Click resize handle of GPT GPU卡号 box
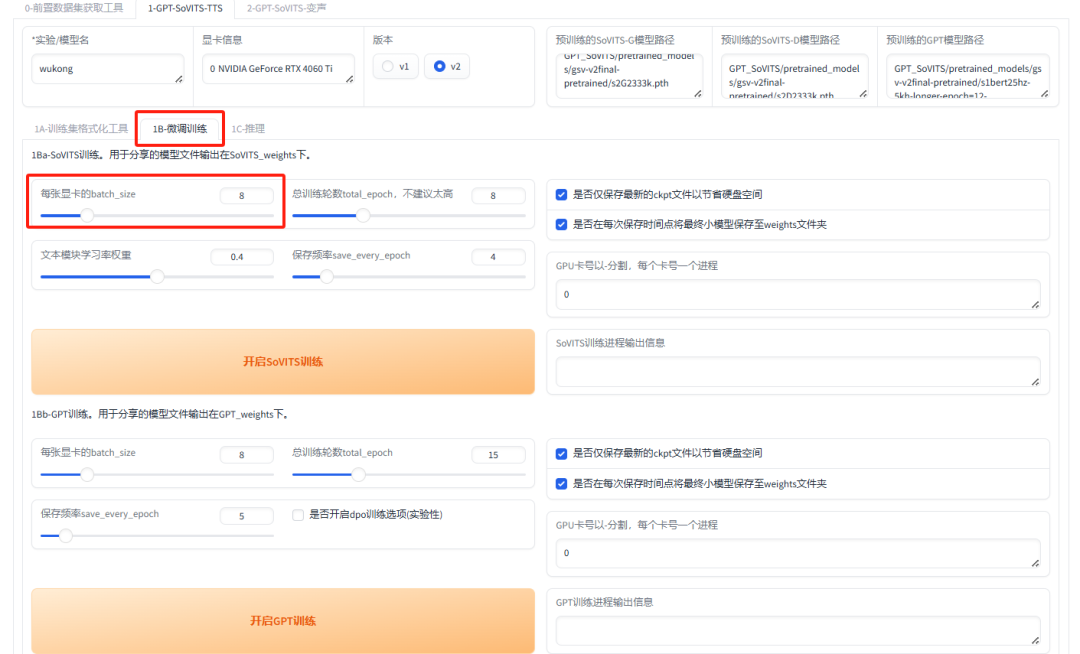The image size is (1080, 654). point(1035,563)
